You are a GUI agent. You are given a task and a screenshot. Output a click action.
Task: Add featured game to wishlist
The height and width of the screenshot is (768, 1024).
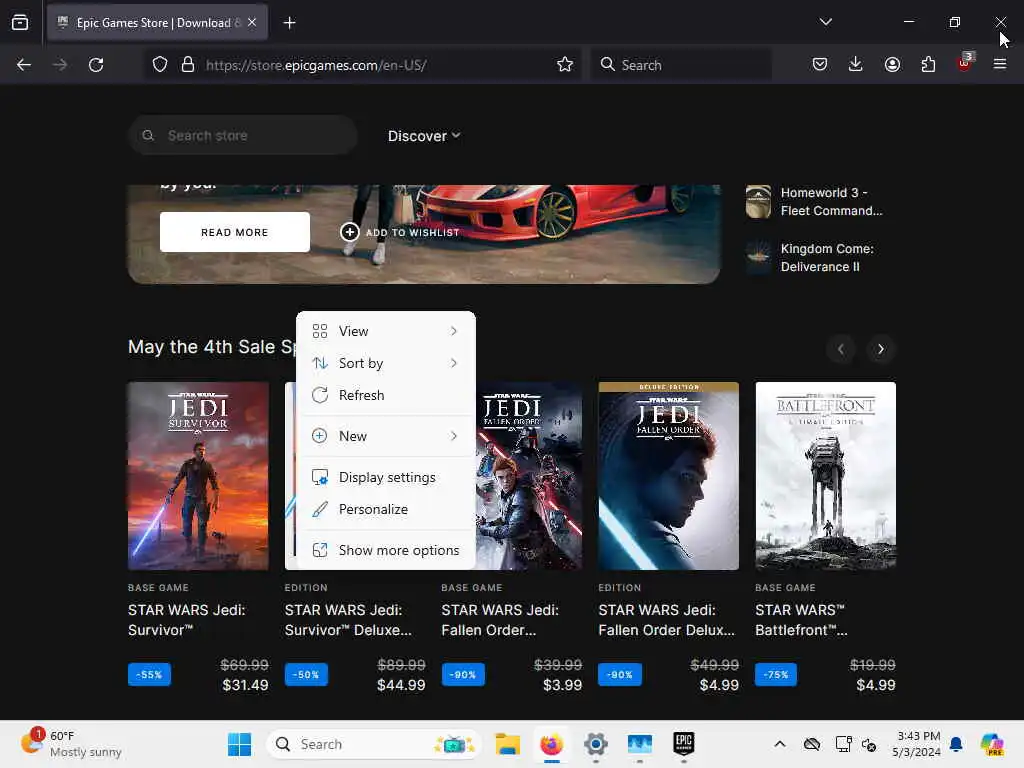point(400,232)
